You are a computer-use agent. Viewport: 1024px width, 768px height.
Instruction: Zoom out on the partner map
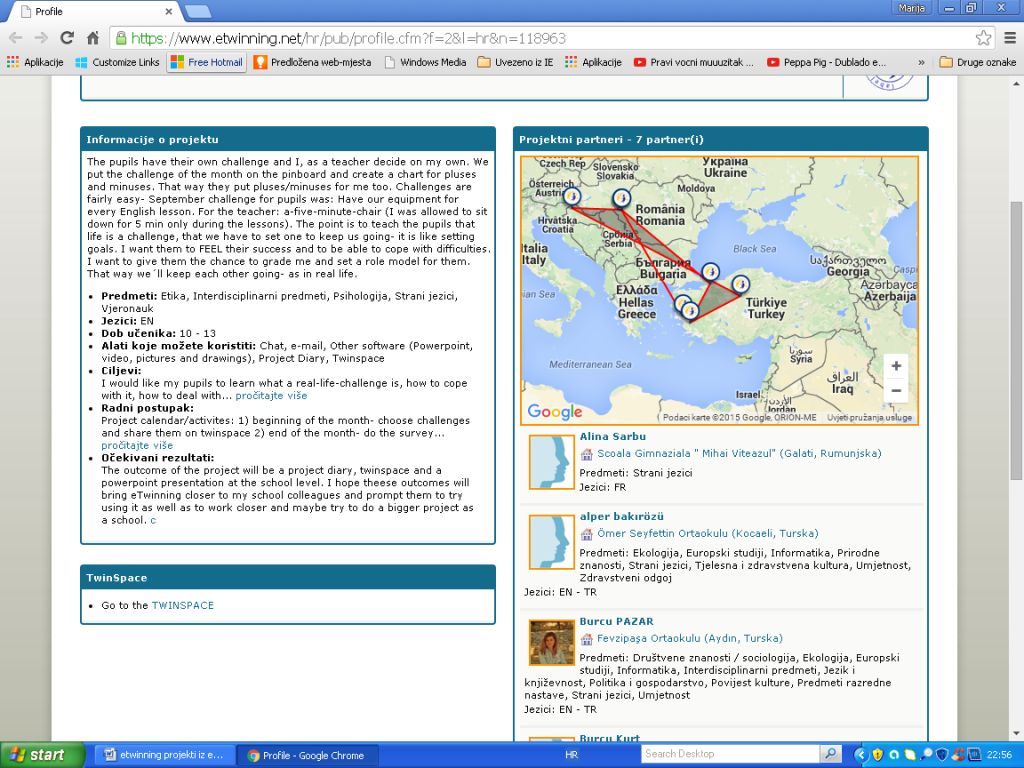[896, 391]
